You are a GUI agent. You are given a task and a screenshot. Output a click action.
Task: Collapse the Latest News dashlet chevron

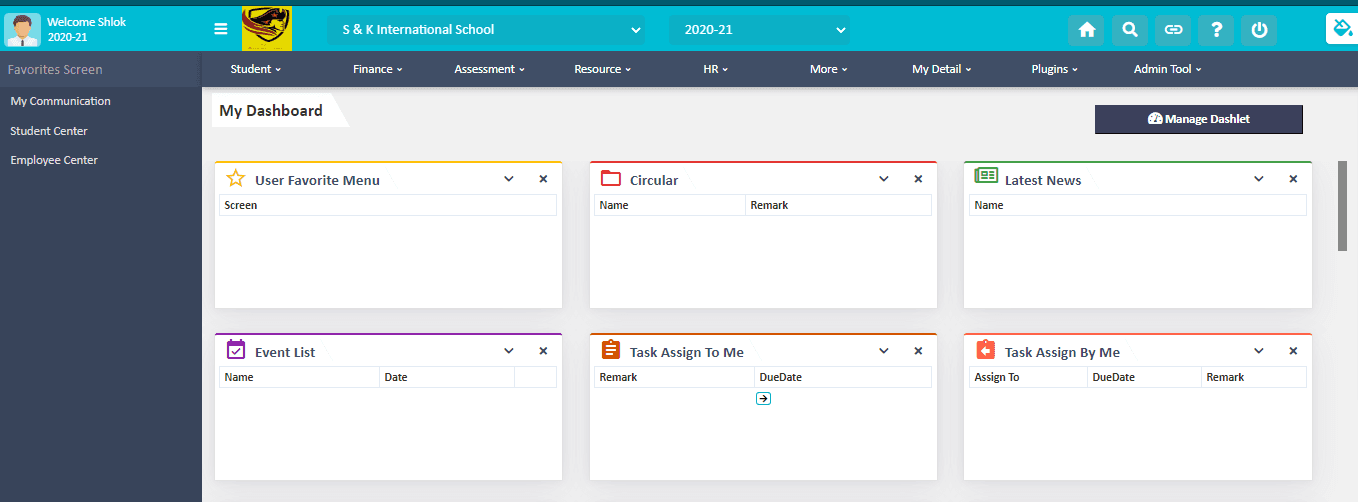click(x=1259, y=179)
